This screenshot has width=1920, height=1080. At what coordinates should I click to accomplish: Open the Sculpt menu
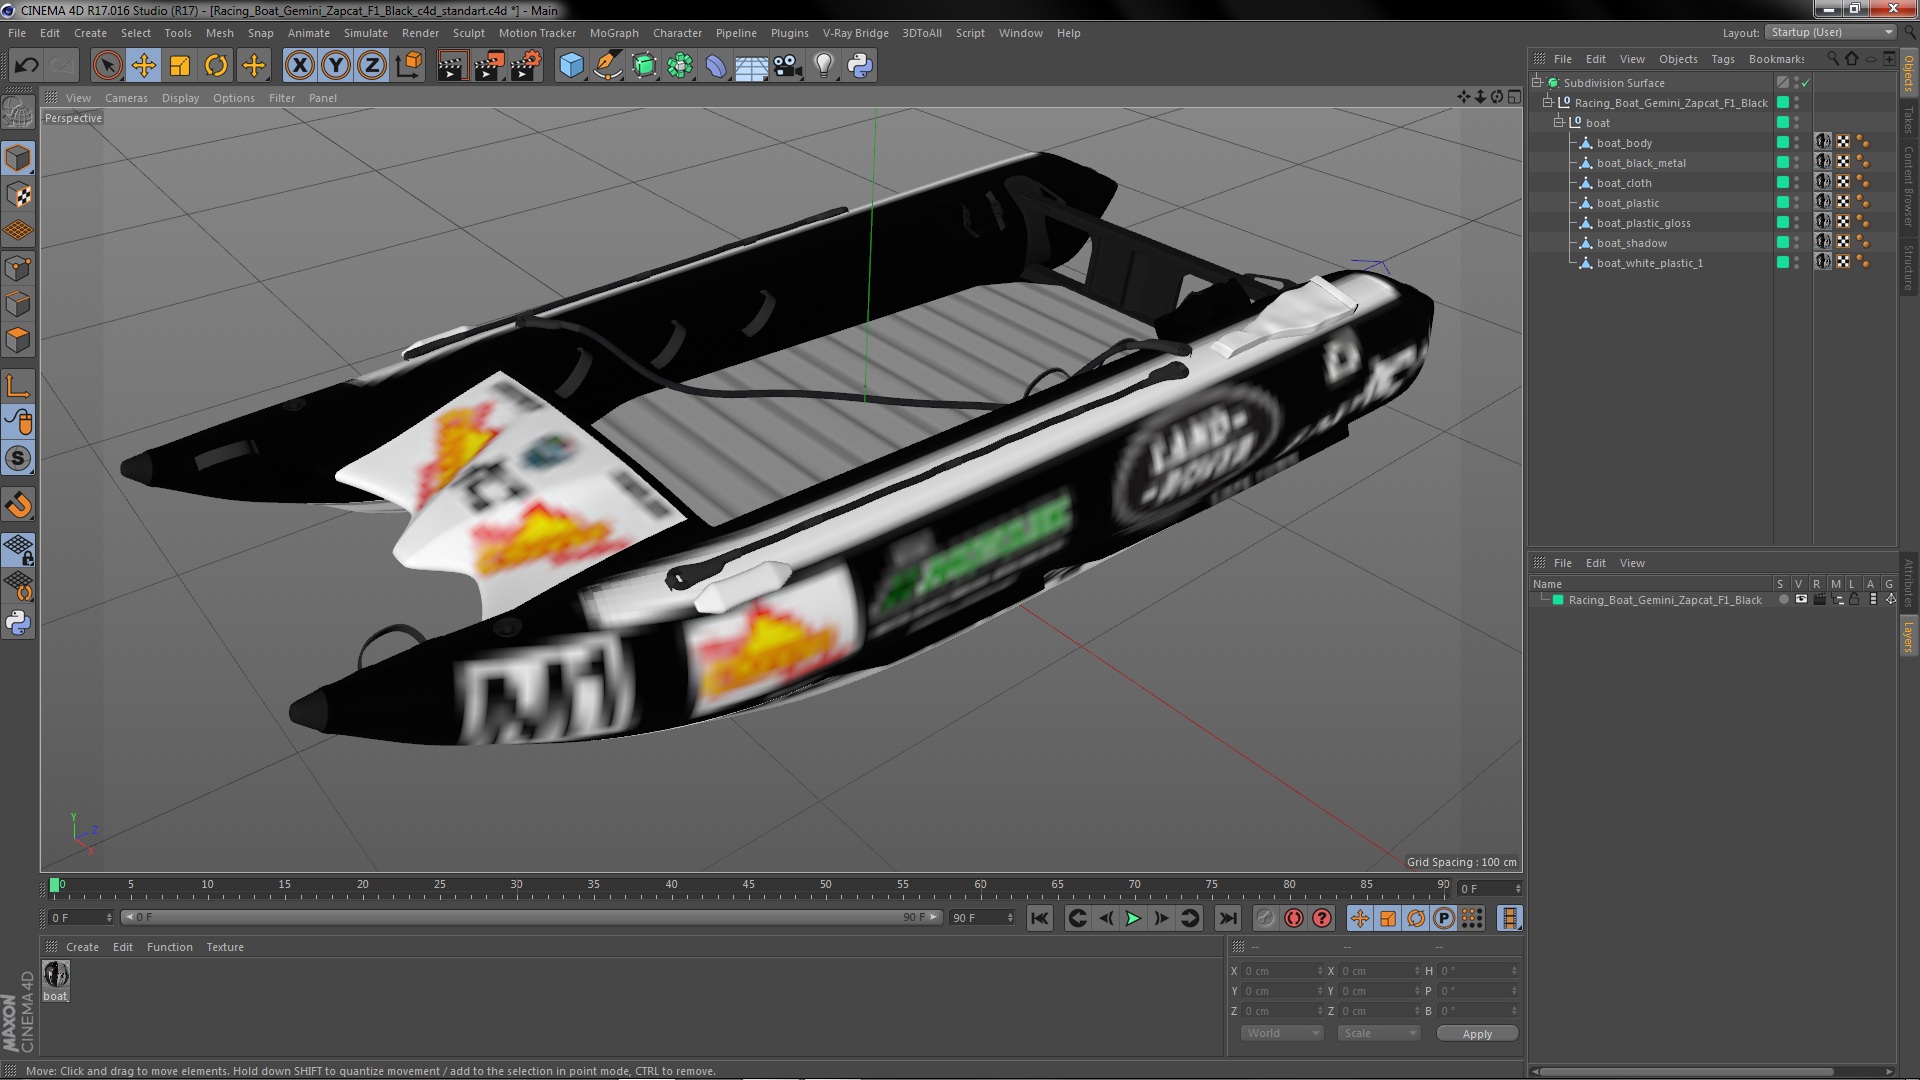pos(468,33)
